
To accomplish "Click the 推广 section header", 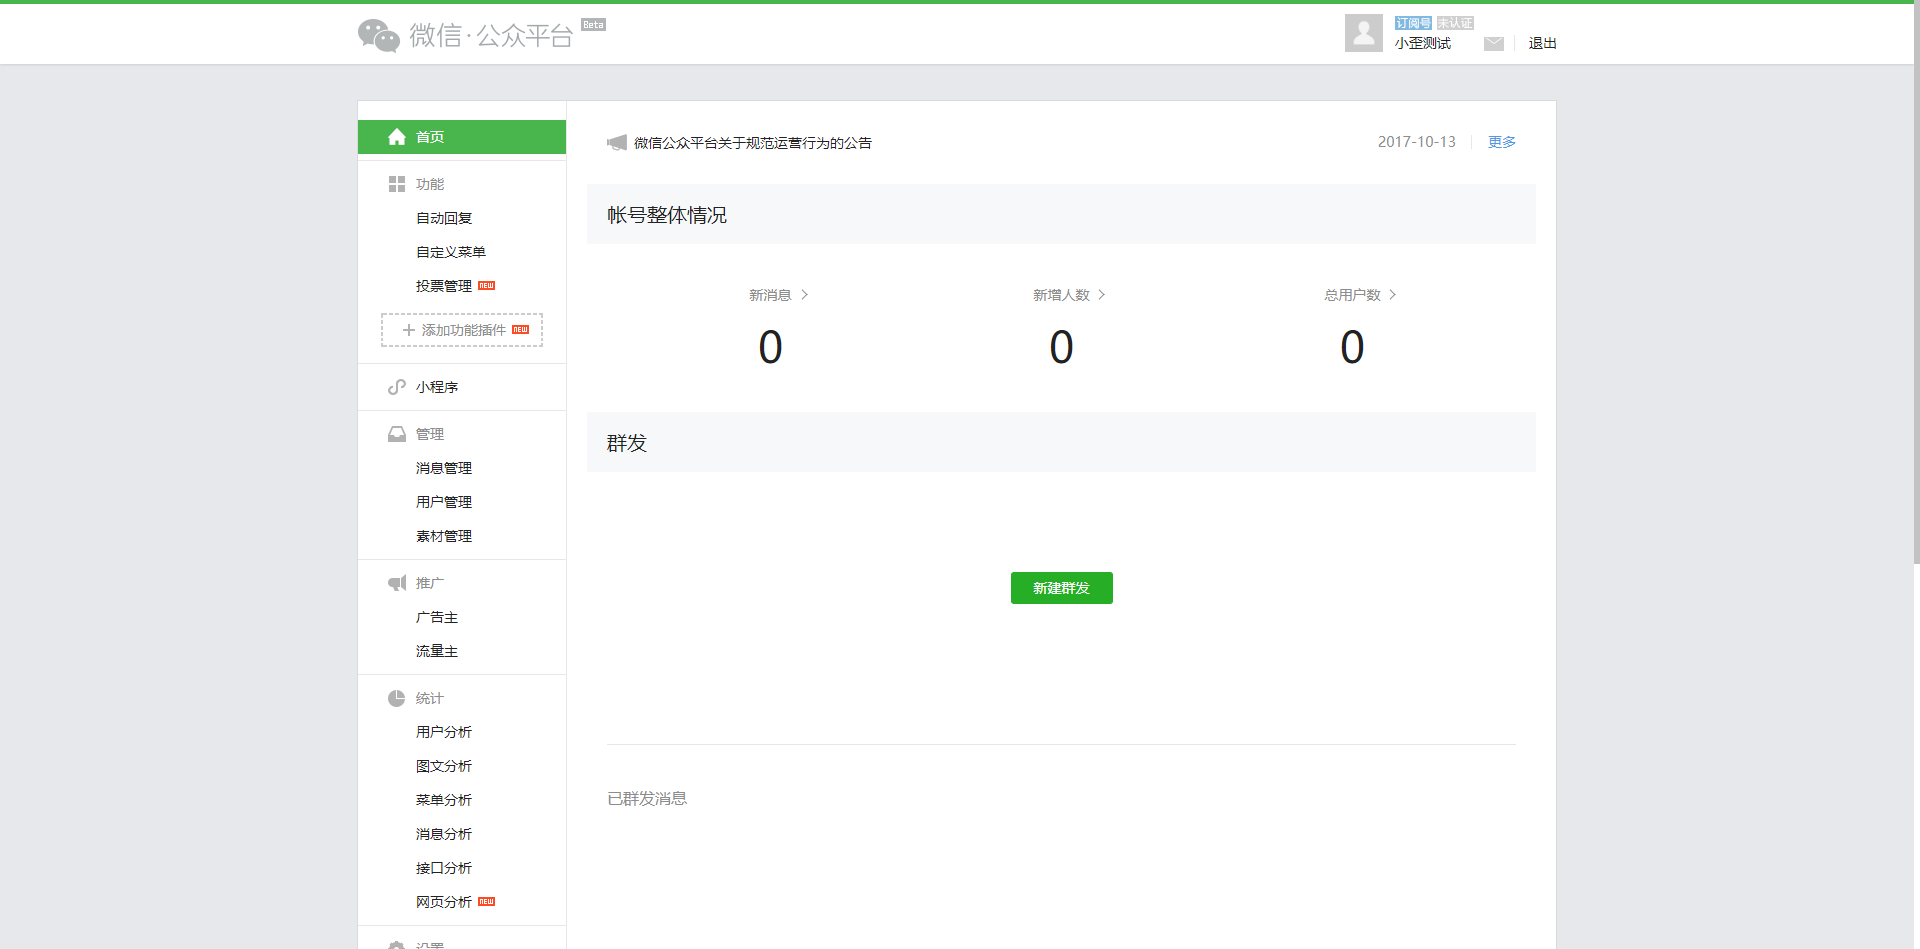I will [x=430, y=583].
